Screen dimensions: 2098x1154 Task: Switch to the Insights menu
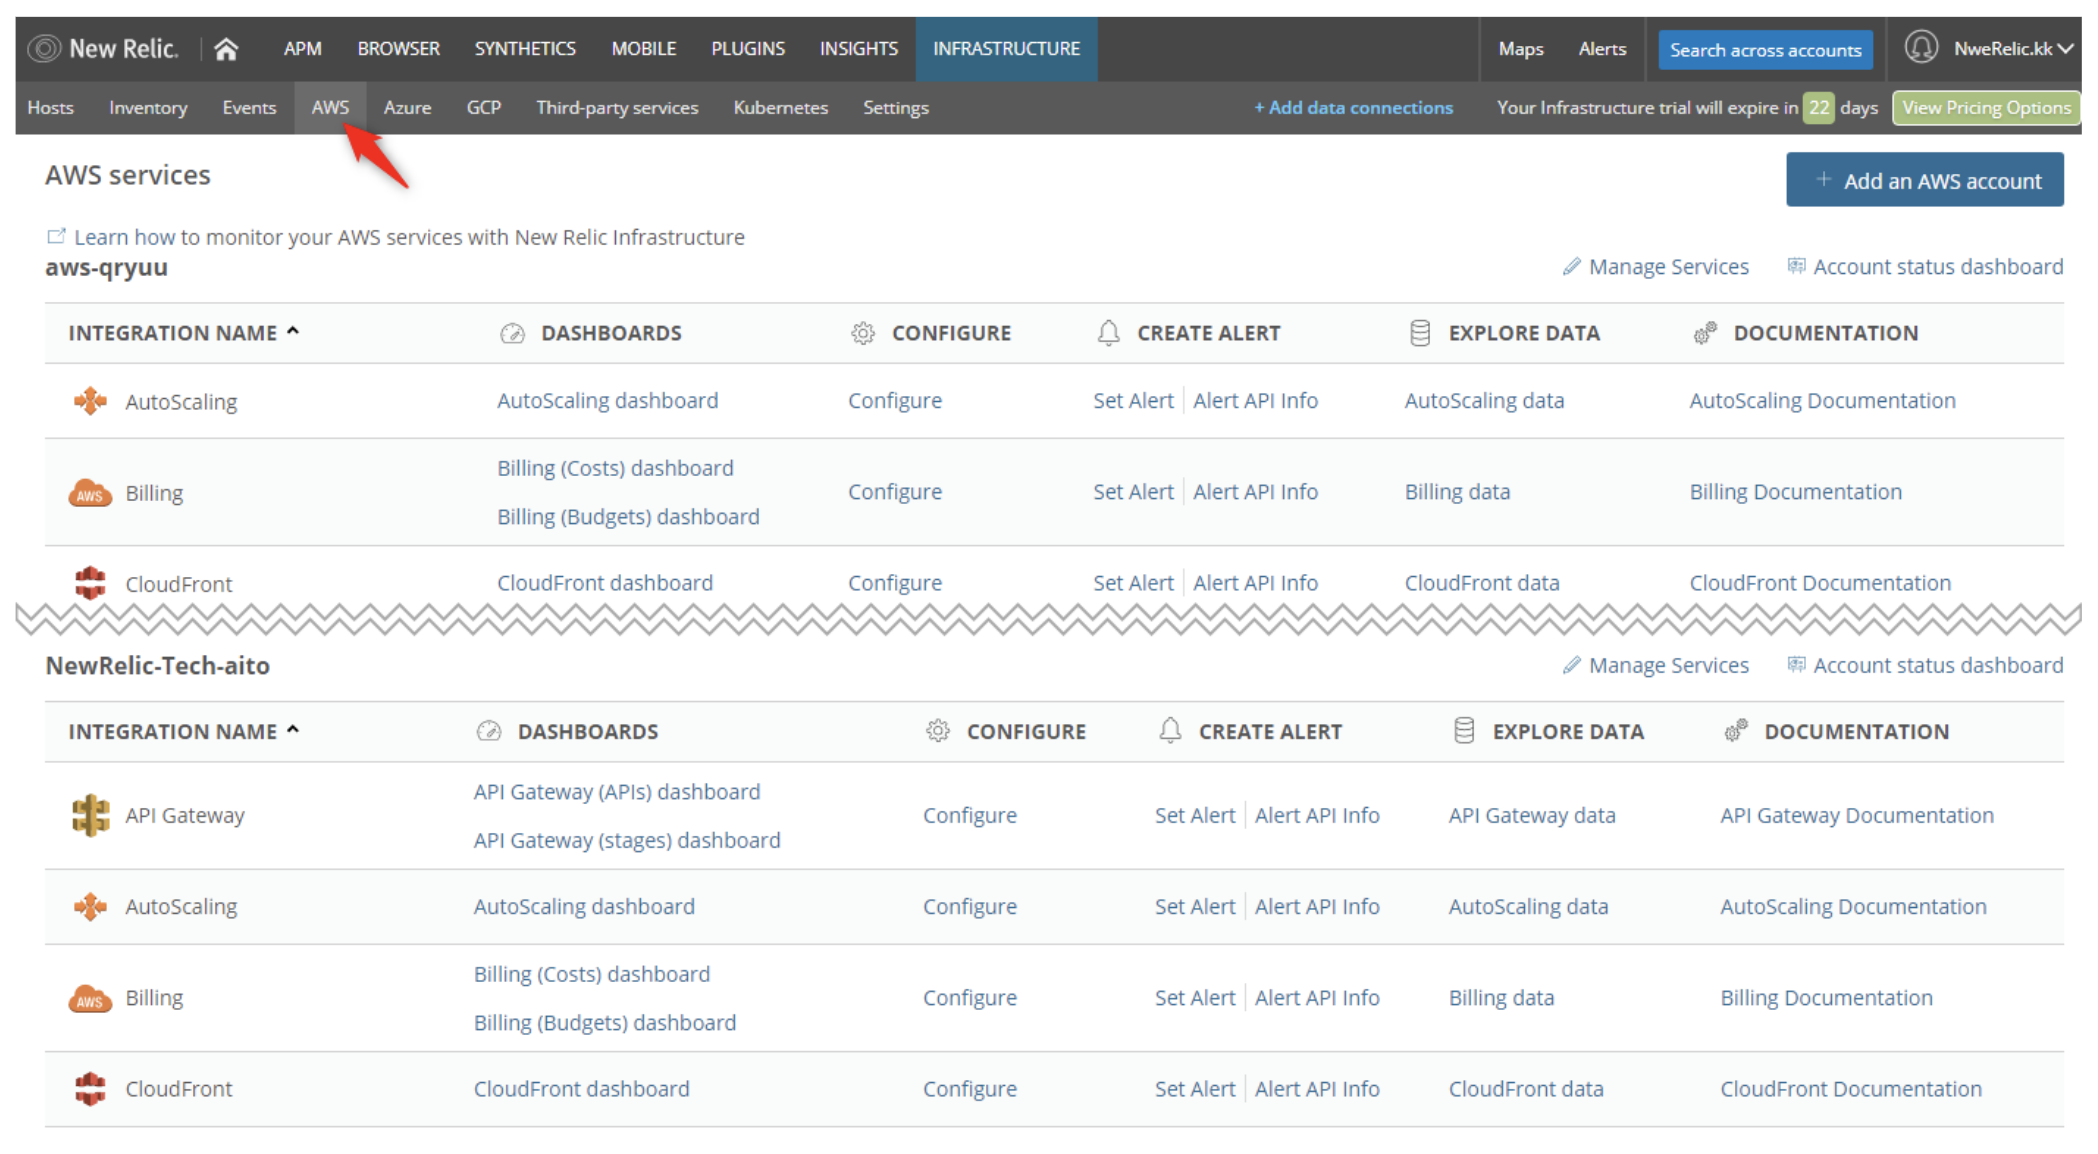[x=858, y=48]
